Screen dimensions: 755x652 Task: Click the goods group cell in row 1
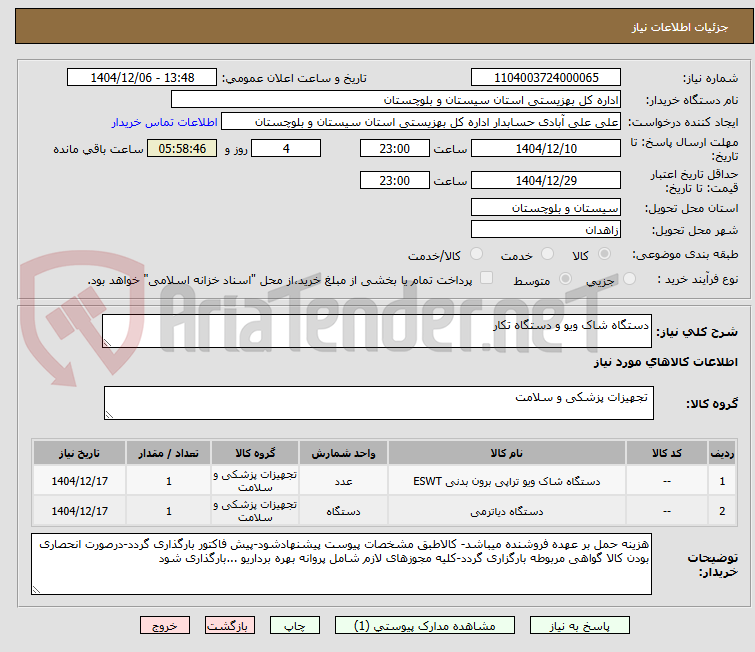(x=255, y=481)
